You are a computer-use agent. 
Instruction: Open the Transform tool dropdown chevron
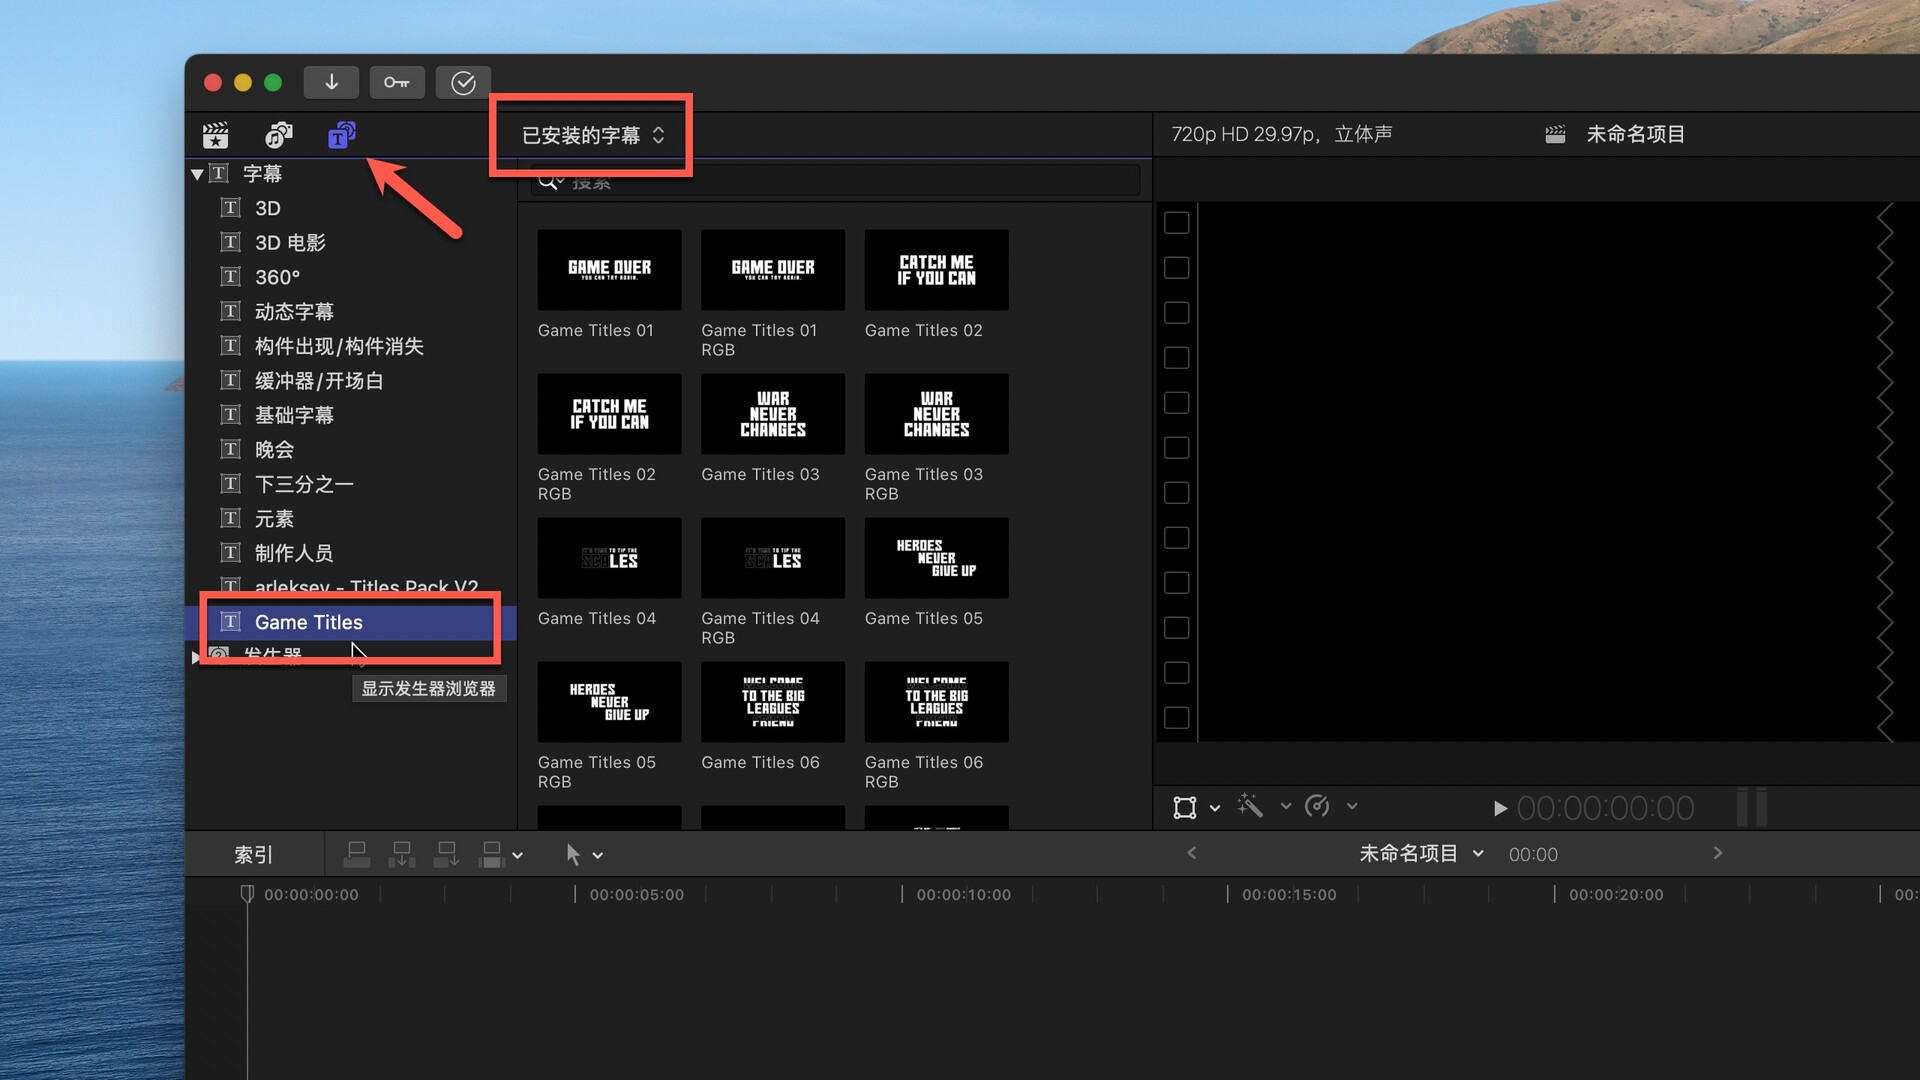(1215, 808)
